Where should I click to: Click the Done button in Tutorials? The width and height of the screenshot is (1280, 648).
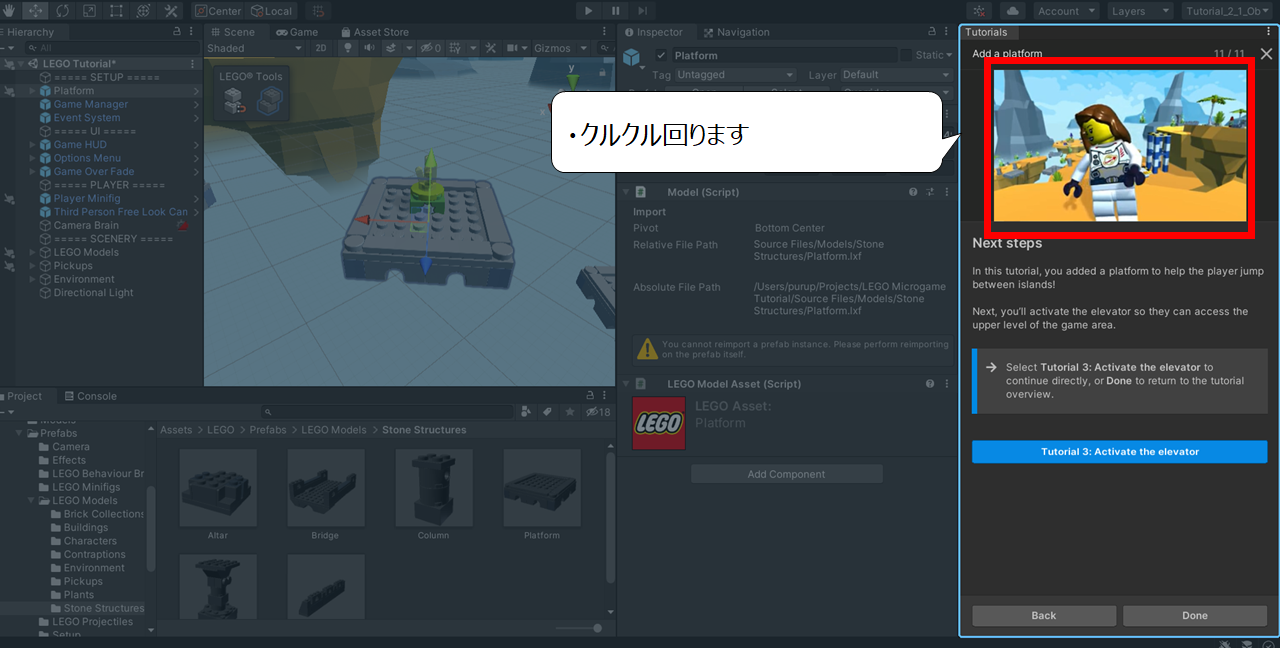(x=1195, y=616)
